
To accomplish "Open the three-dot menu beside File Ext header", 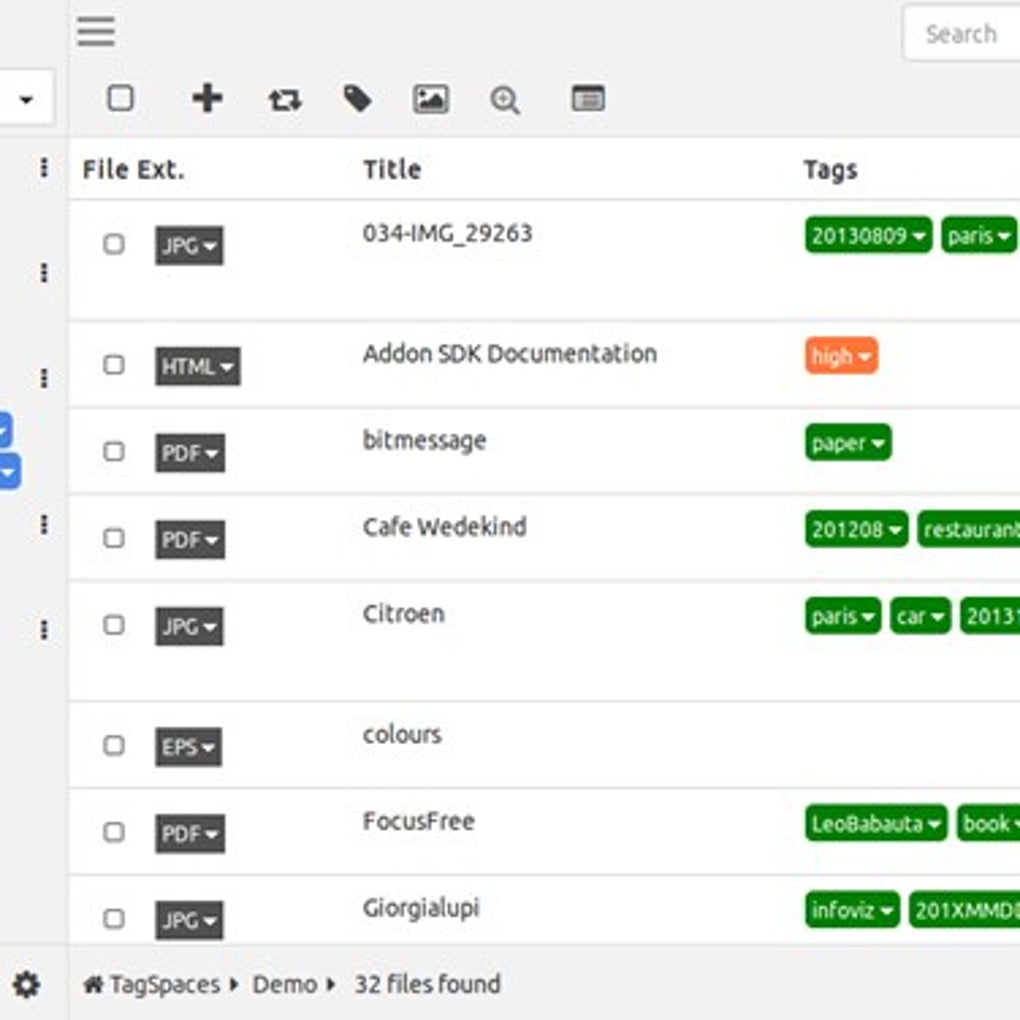I will (x=44, y=169).
